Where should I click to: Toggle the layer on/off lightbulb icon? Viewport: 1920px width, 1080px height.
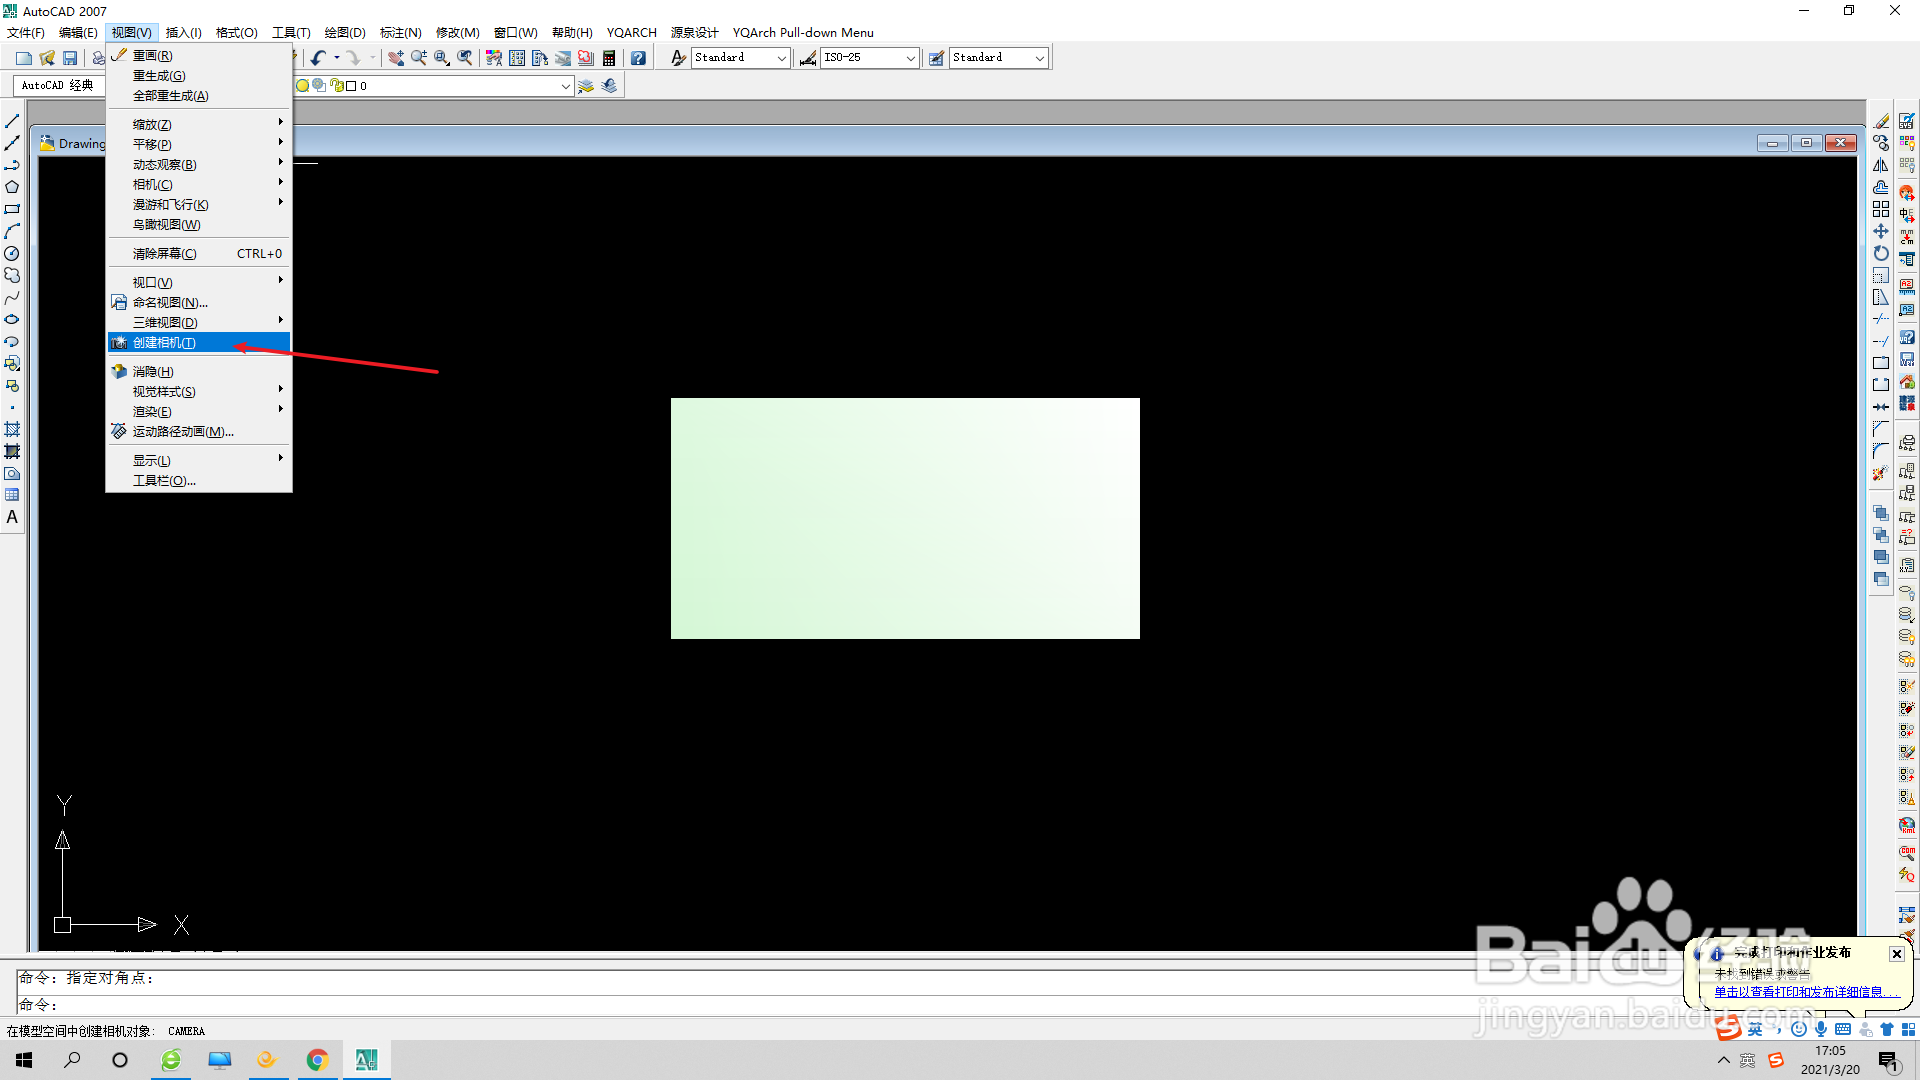tap(302, 86)
